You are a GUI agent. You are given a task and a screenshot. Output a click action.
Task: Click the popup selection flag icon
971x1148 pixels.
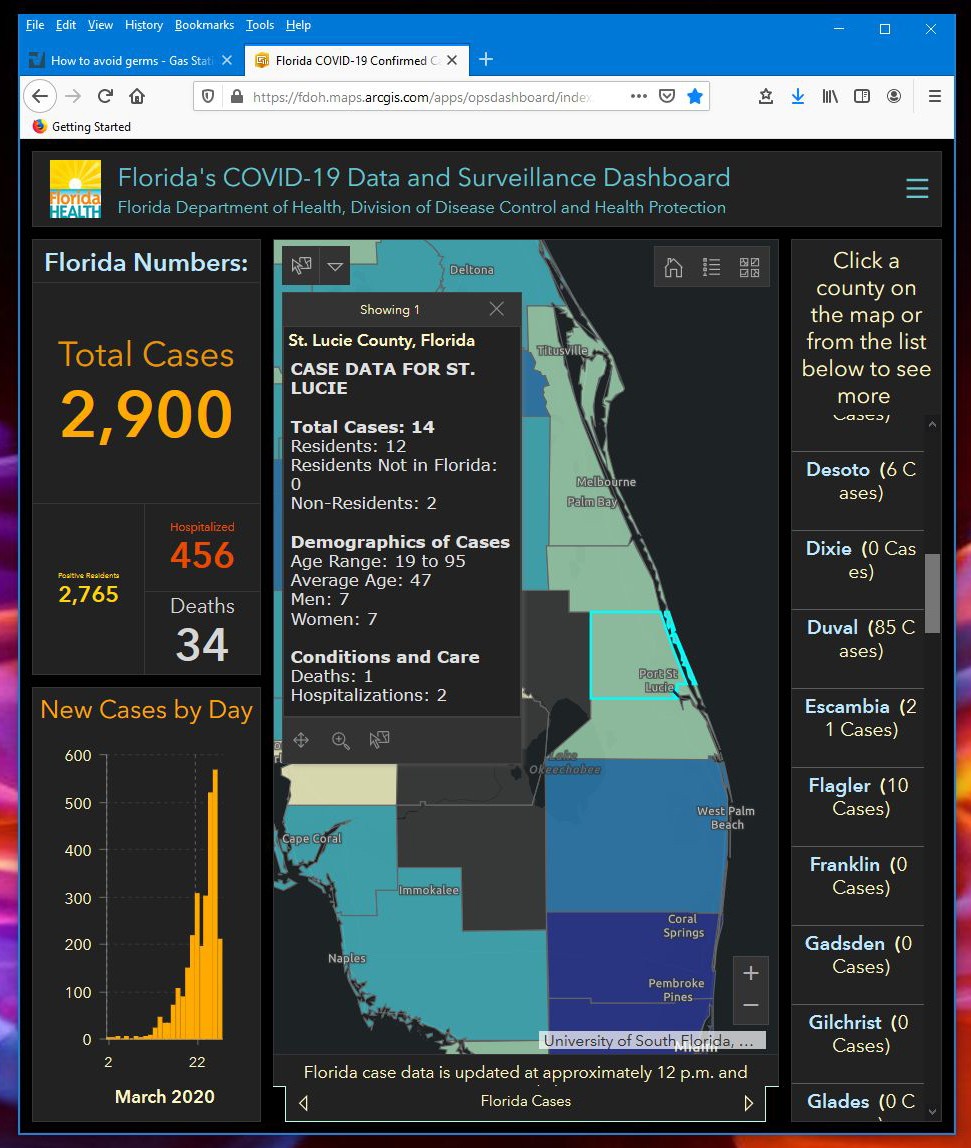tap(379, 740)
